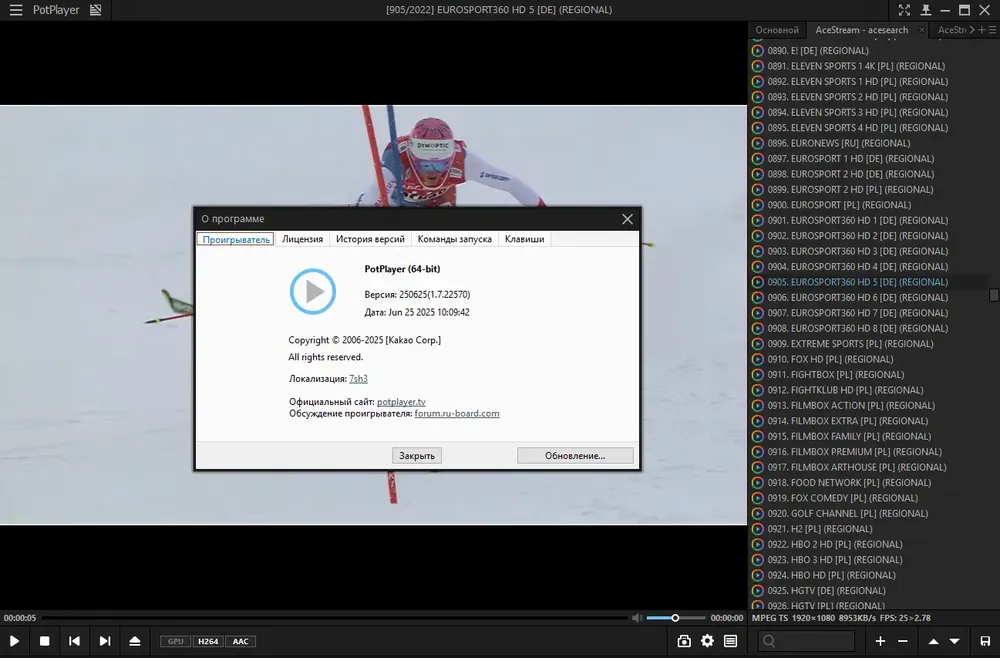Switch to the Лицензия tab
Image resolution: width=1000 pixels, height=658 pixels.
click(302, 239)
